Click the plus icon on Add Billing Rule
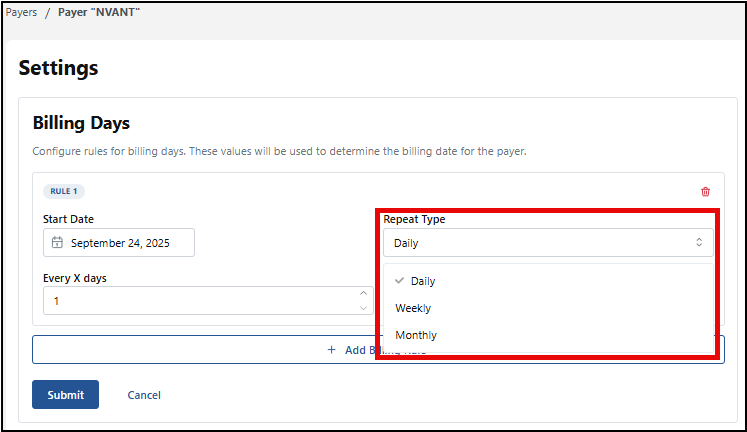Viewport: 747px width, 432px height. pyautogui.click(x=331, y=350)
